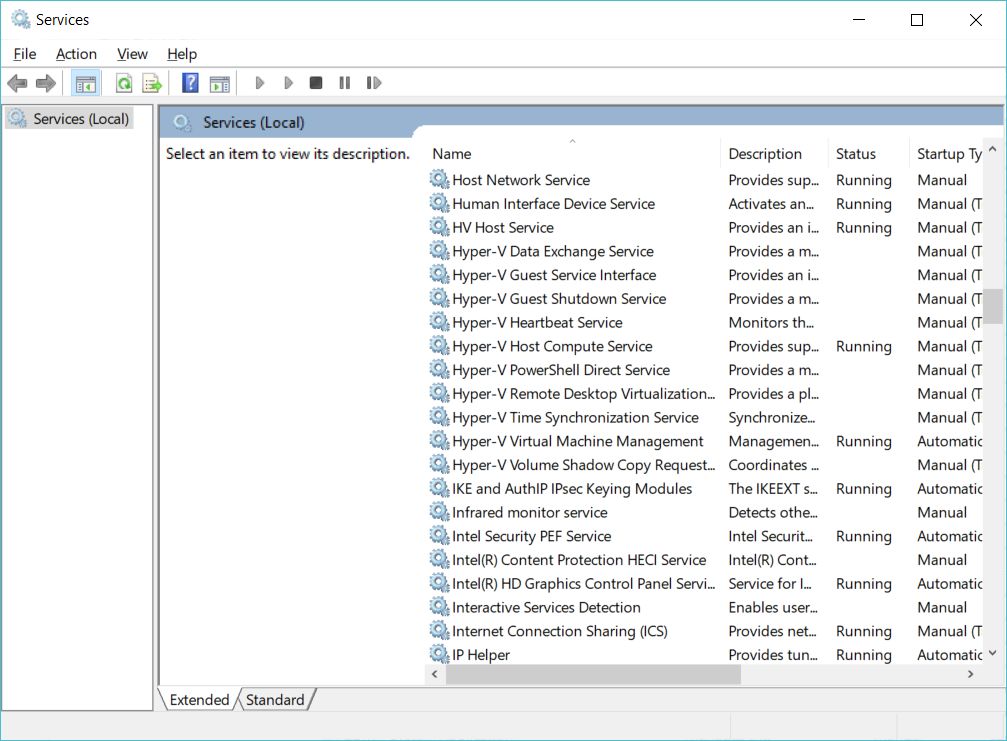Click gear icon of Hyper-V Virtual Machine Management
The image size is (1007, 741).
439,440
